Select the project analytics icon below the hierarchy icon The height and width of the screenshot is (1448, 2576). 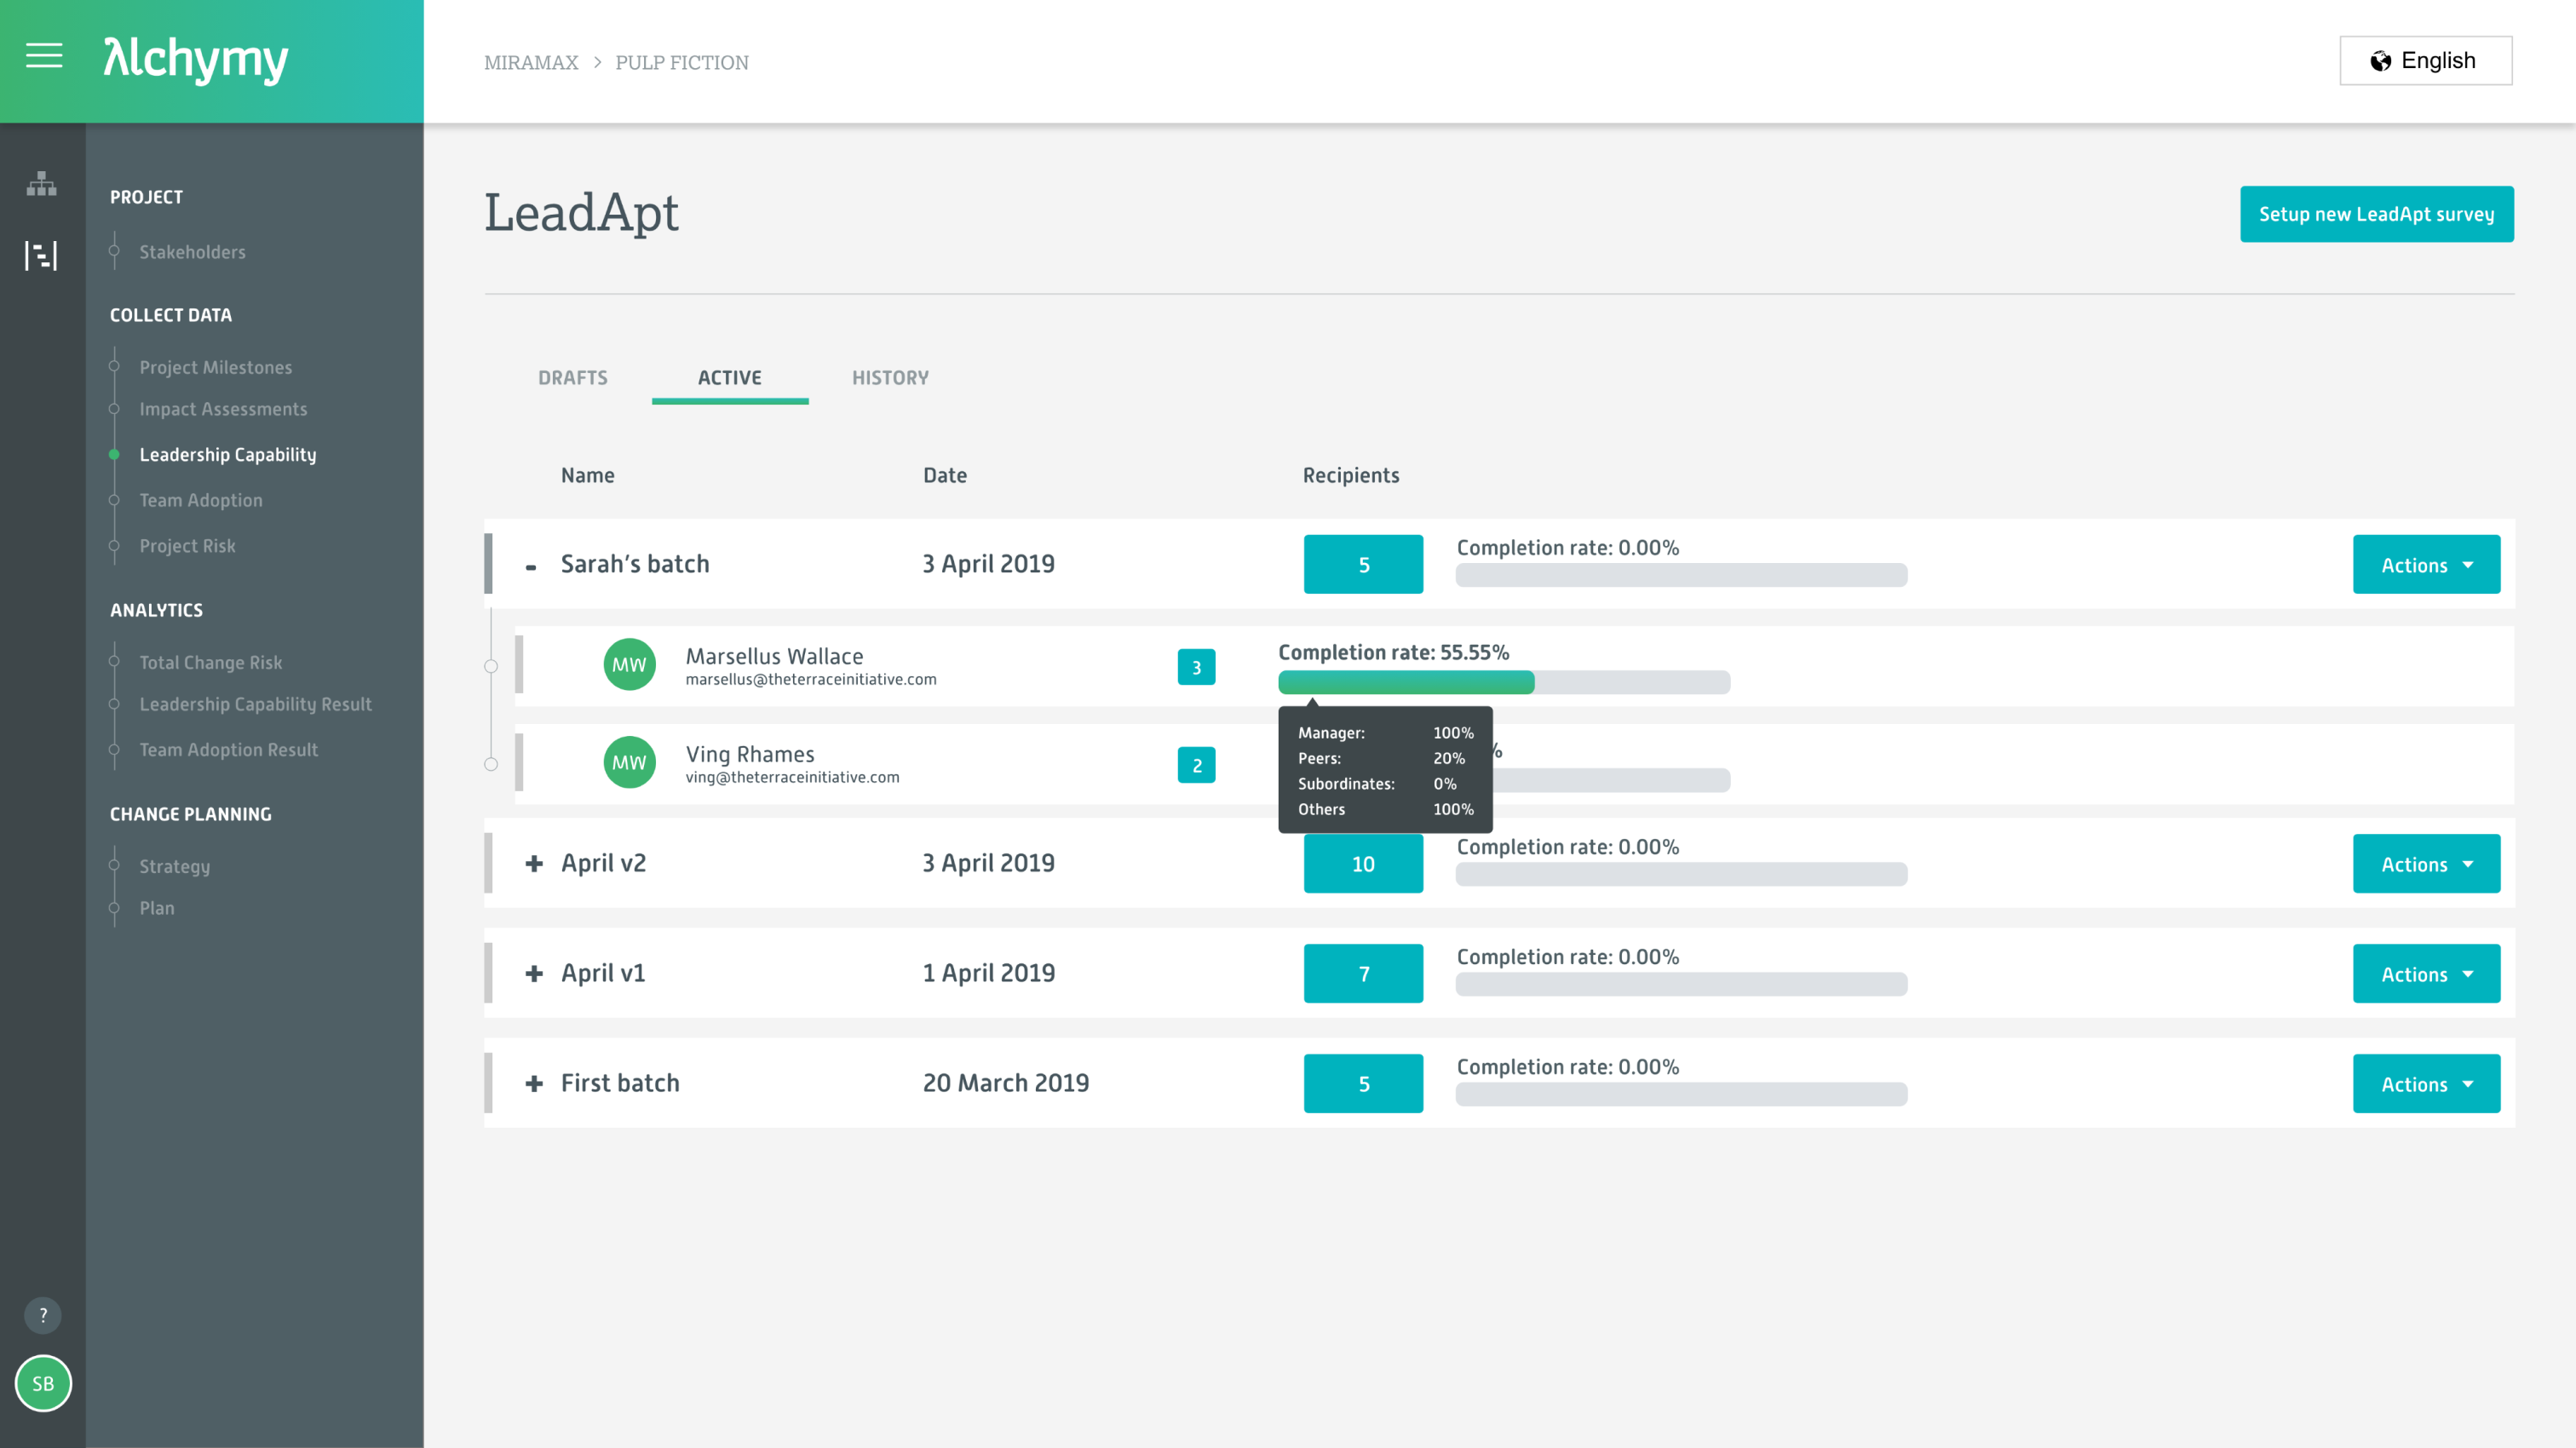pos(42,255)
